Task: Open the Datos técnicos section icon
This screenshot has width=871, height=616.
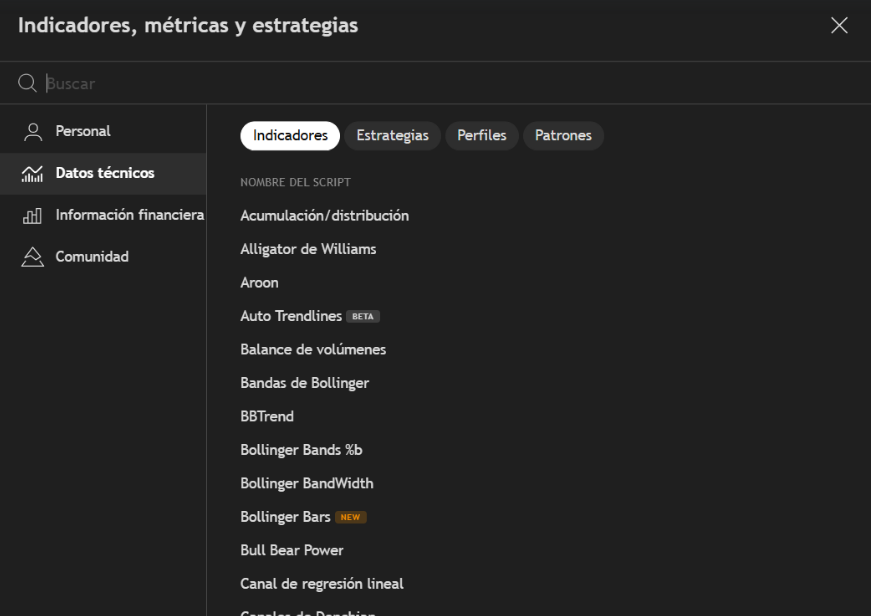Action: pyautogui.click(x=31, y=173)
